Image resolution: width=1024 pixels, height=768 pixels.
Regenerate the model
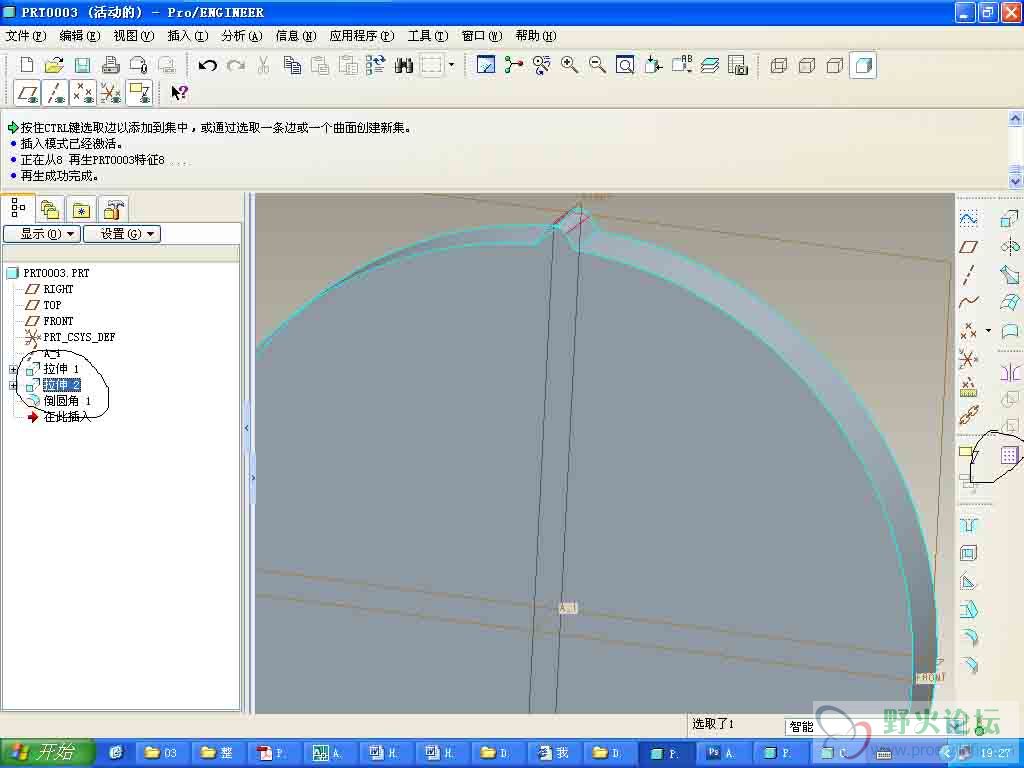coord(376,65)
